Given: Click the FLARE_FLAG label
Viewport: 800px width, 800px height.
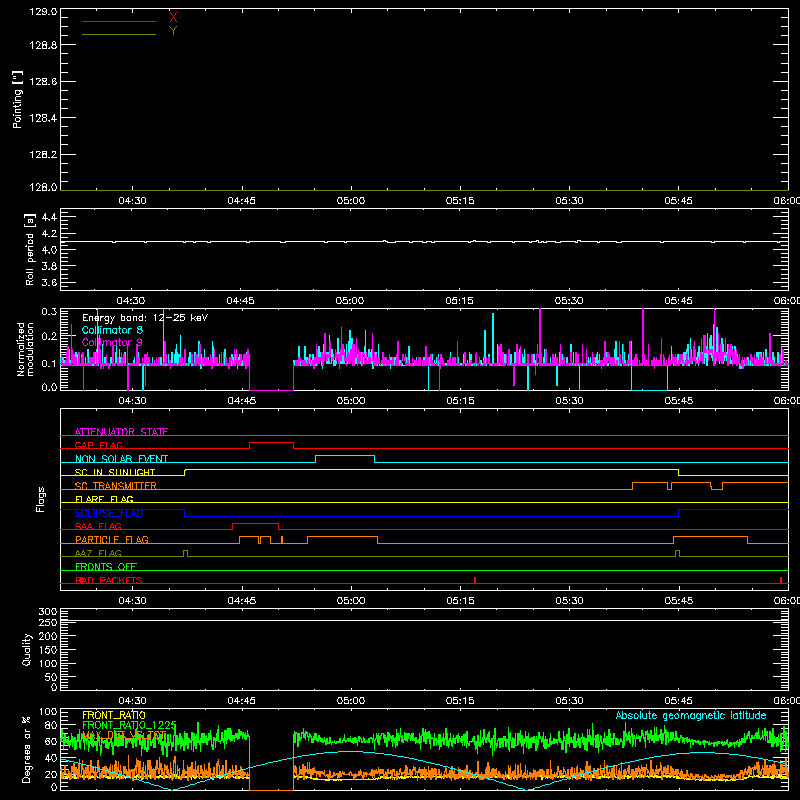Looking at the screenshot, I should 104,499.
